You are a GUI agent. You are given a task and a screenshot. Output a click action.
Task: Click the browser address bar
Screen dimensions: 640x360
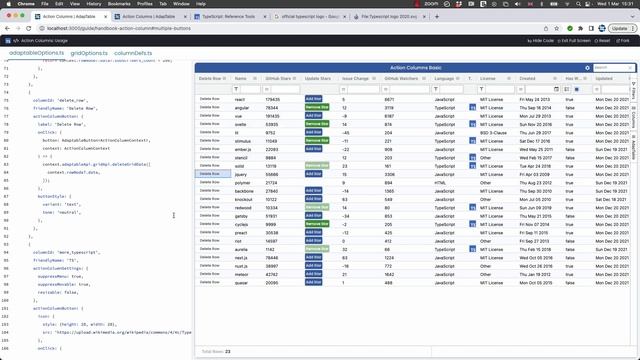coord(290,29)
